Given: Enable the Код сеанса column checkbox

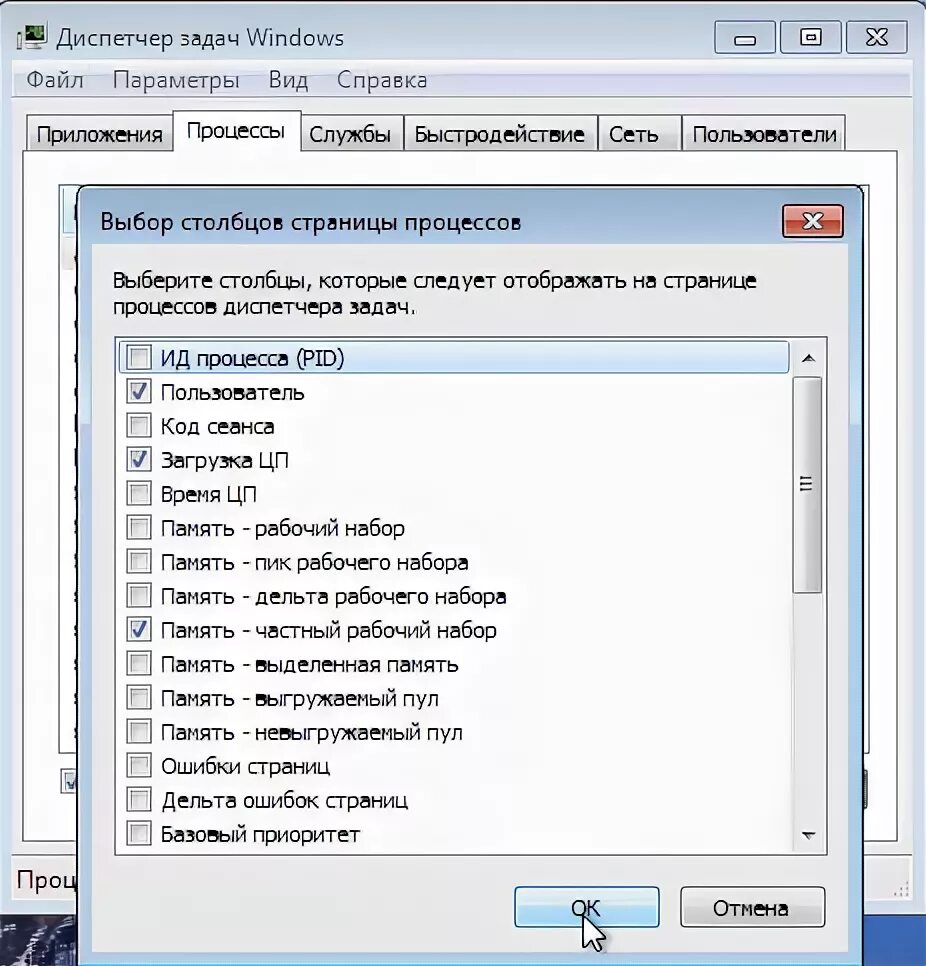Looking at the screenshot, I should (x=139, y=426).
